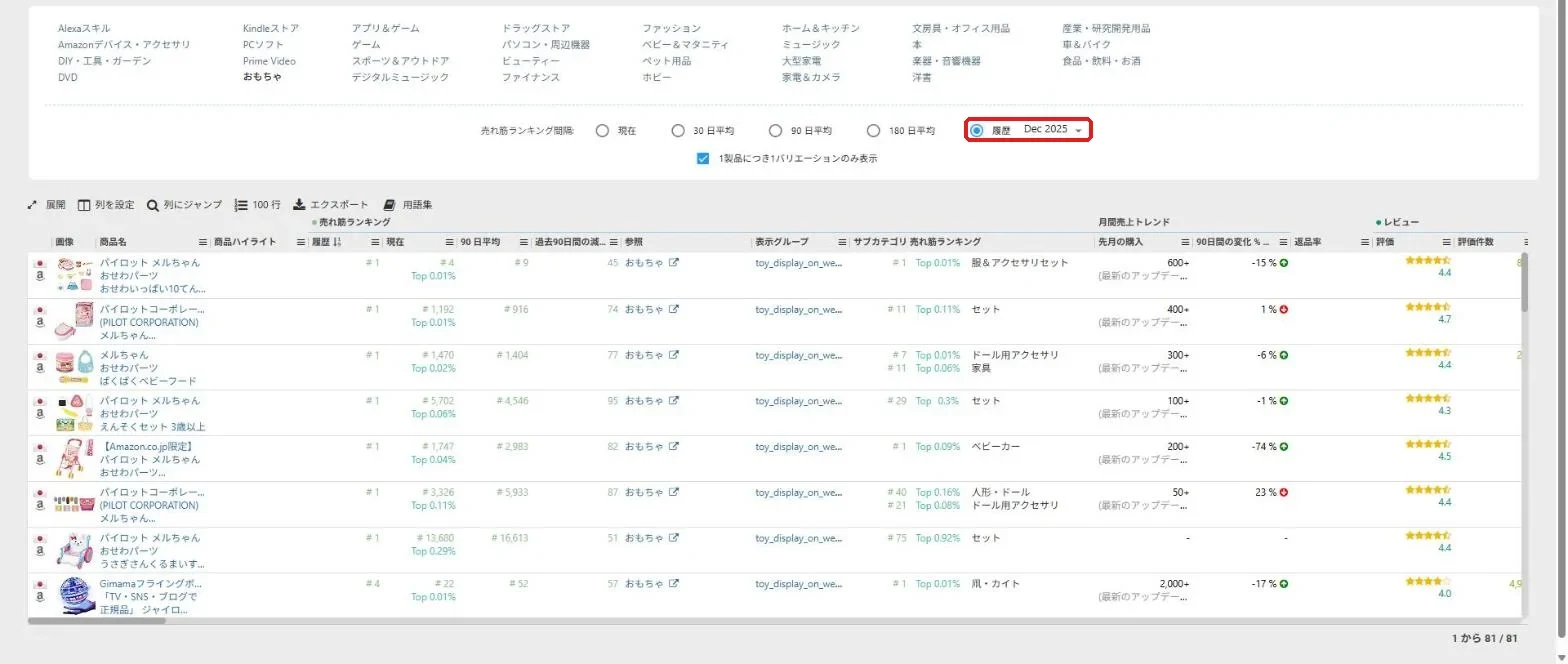The width and height of the screenshot is (1568, 664).
Task: Click the green trend arrow next to -74 %
Action: [x=1284, y=446]
